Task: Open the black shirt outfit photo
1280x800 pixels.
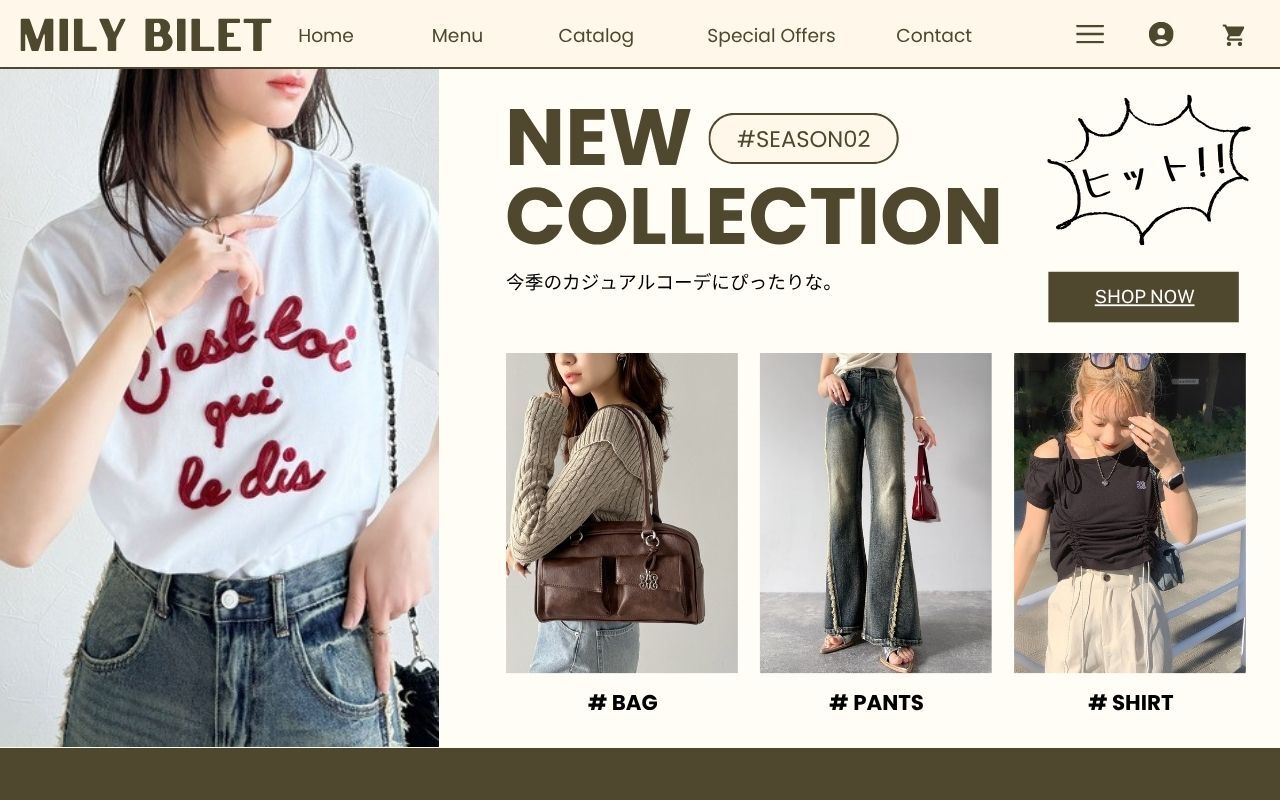Action: [x=1130, y=513]
